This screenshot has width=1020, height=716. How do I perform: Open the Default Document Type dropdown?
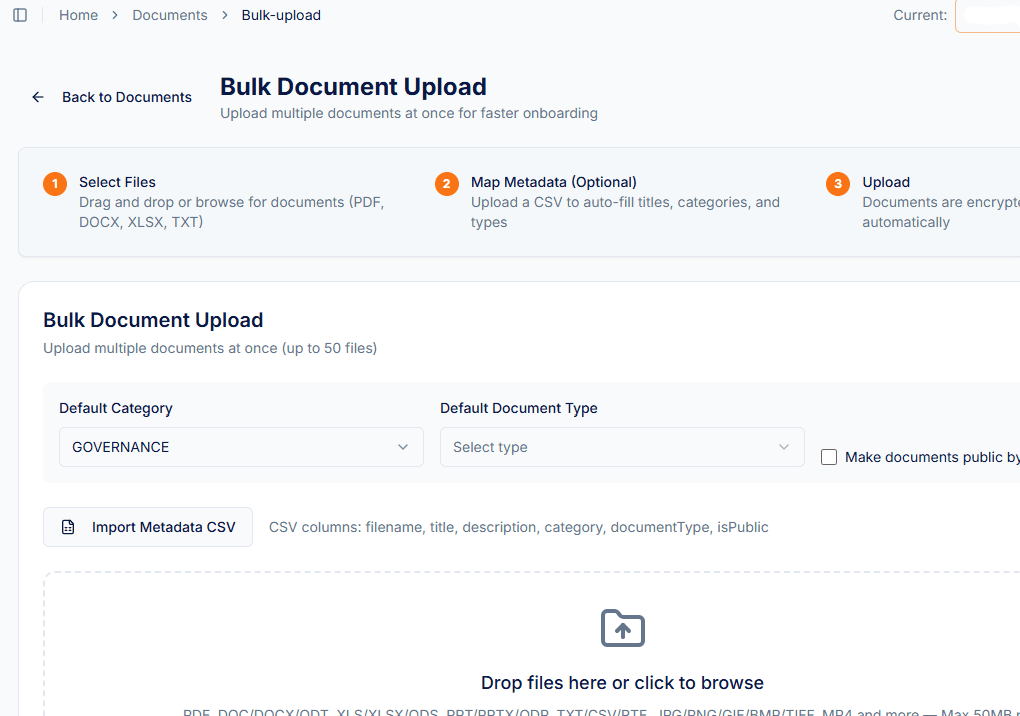pos(623,447)
